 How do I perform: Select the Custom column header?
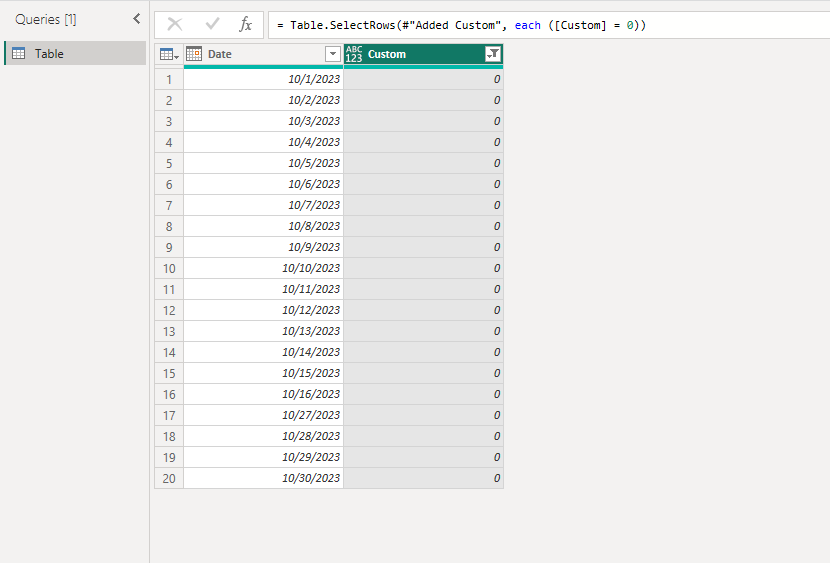pyautogui.click(x=423, y=54)
